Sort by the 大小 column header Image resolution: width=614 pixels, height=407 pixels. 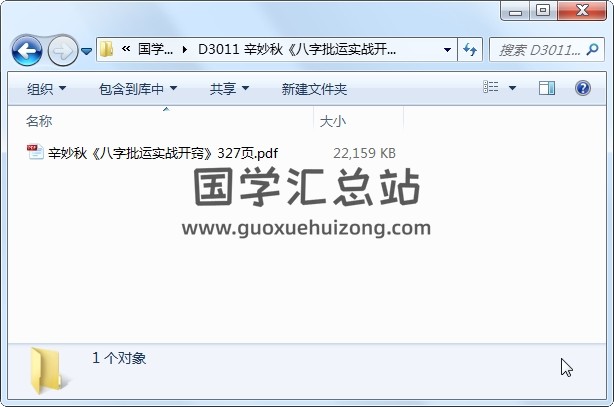coord(332,121)
